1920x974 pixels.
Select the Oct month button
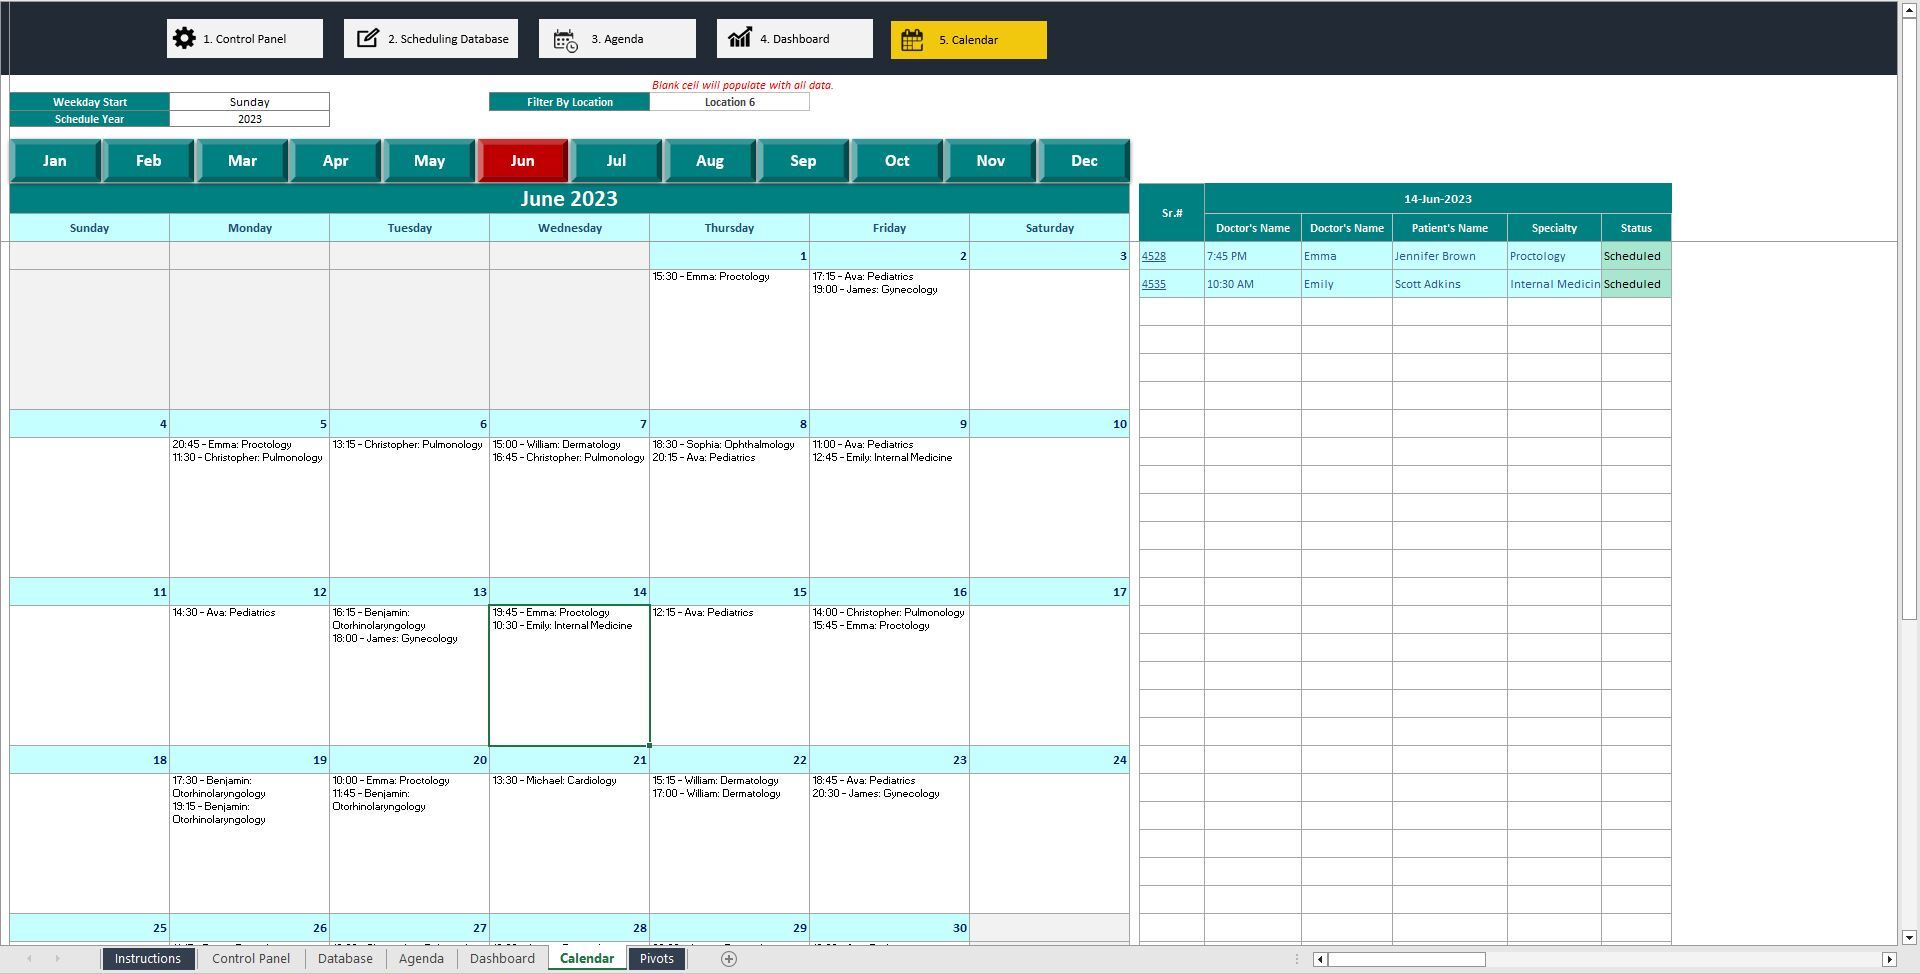[x=896, y=160]
